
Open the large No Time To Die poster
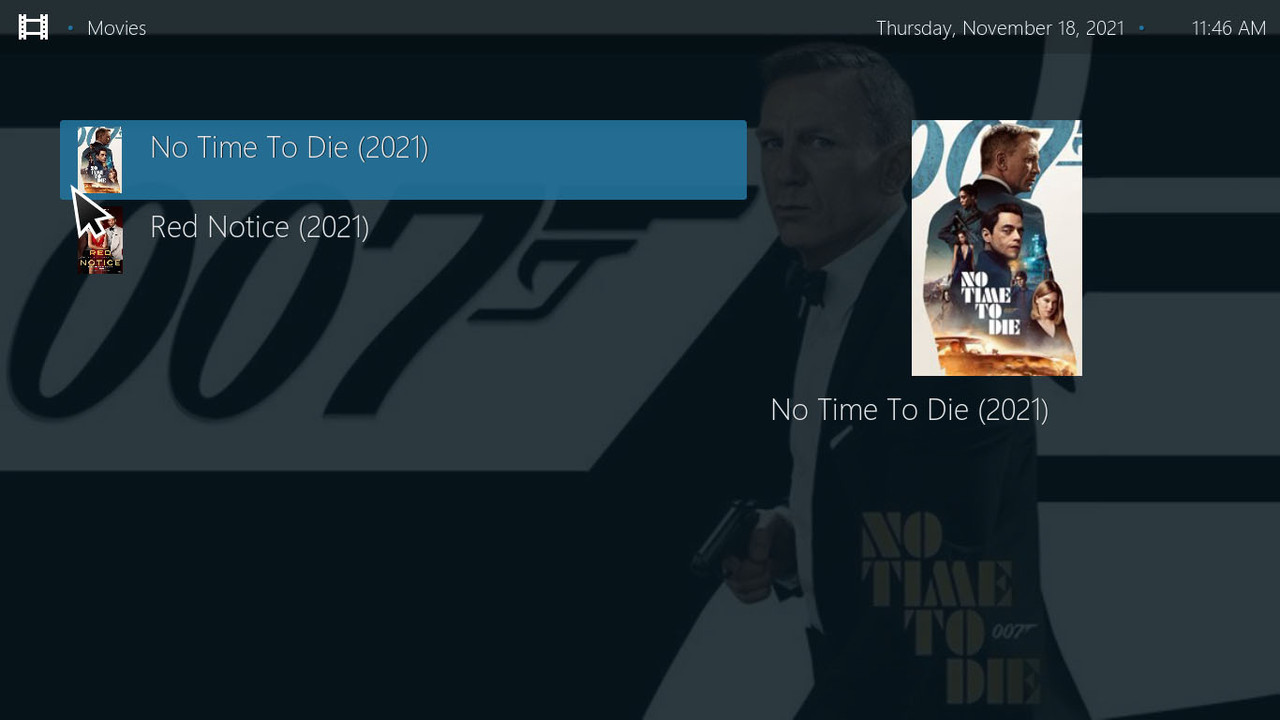[x=997, y=248]
